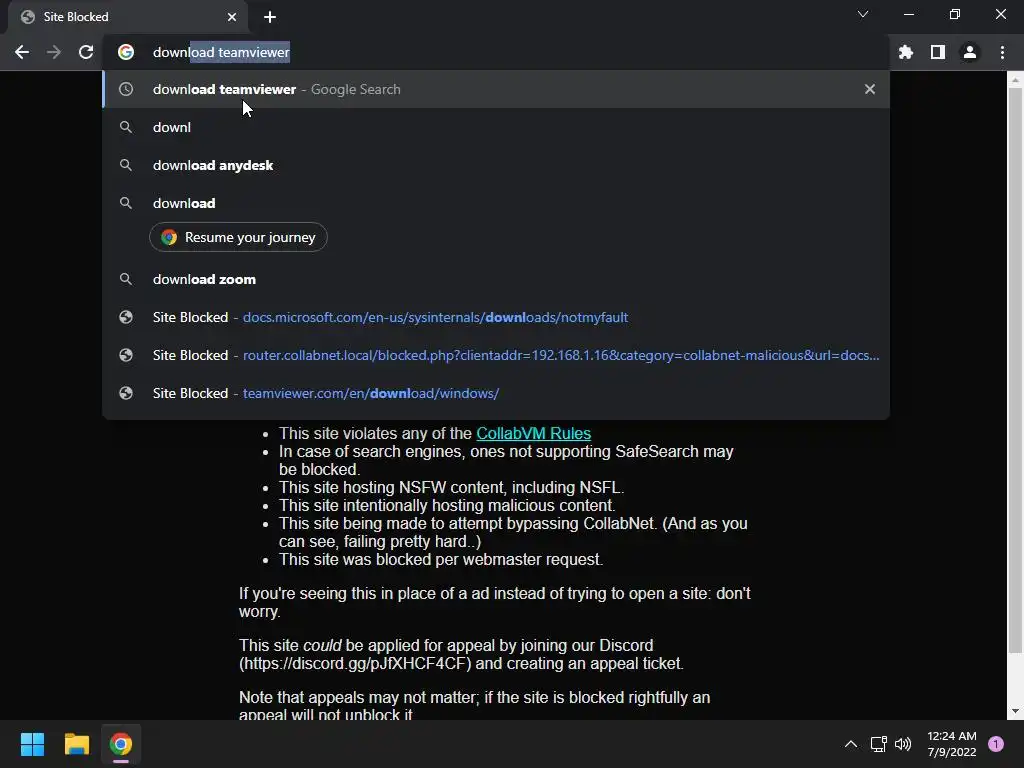
Task: Click Chrome icon in taskbar
Action: (121, 744)
